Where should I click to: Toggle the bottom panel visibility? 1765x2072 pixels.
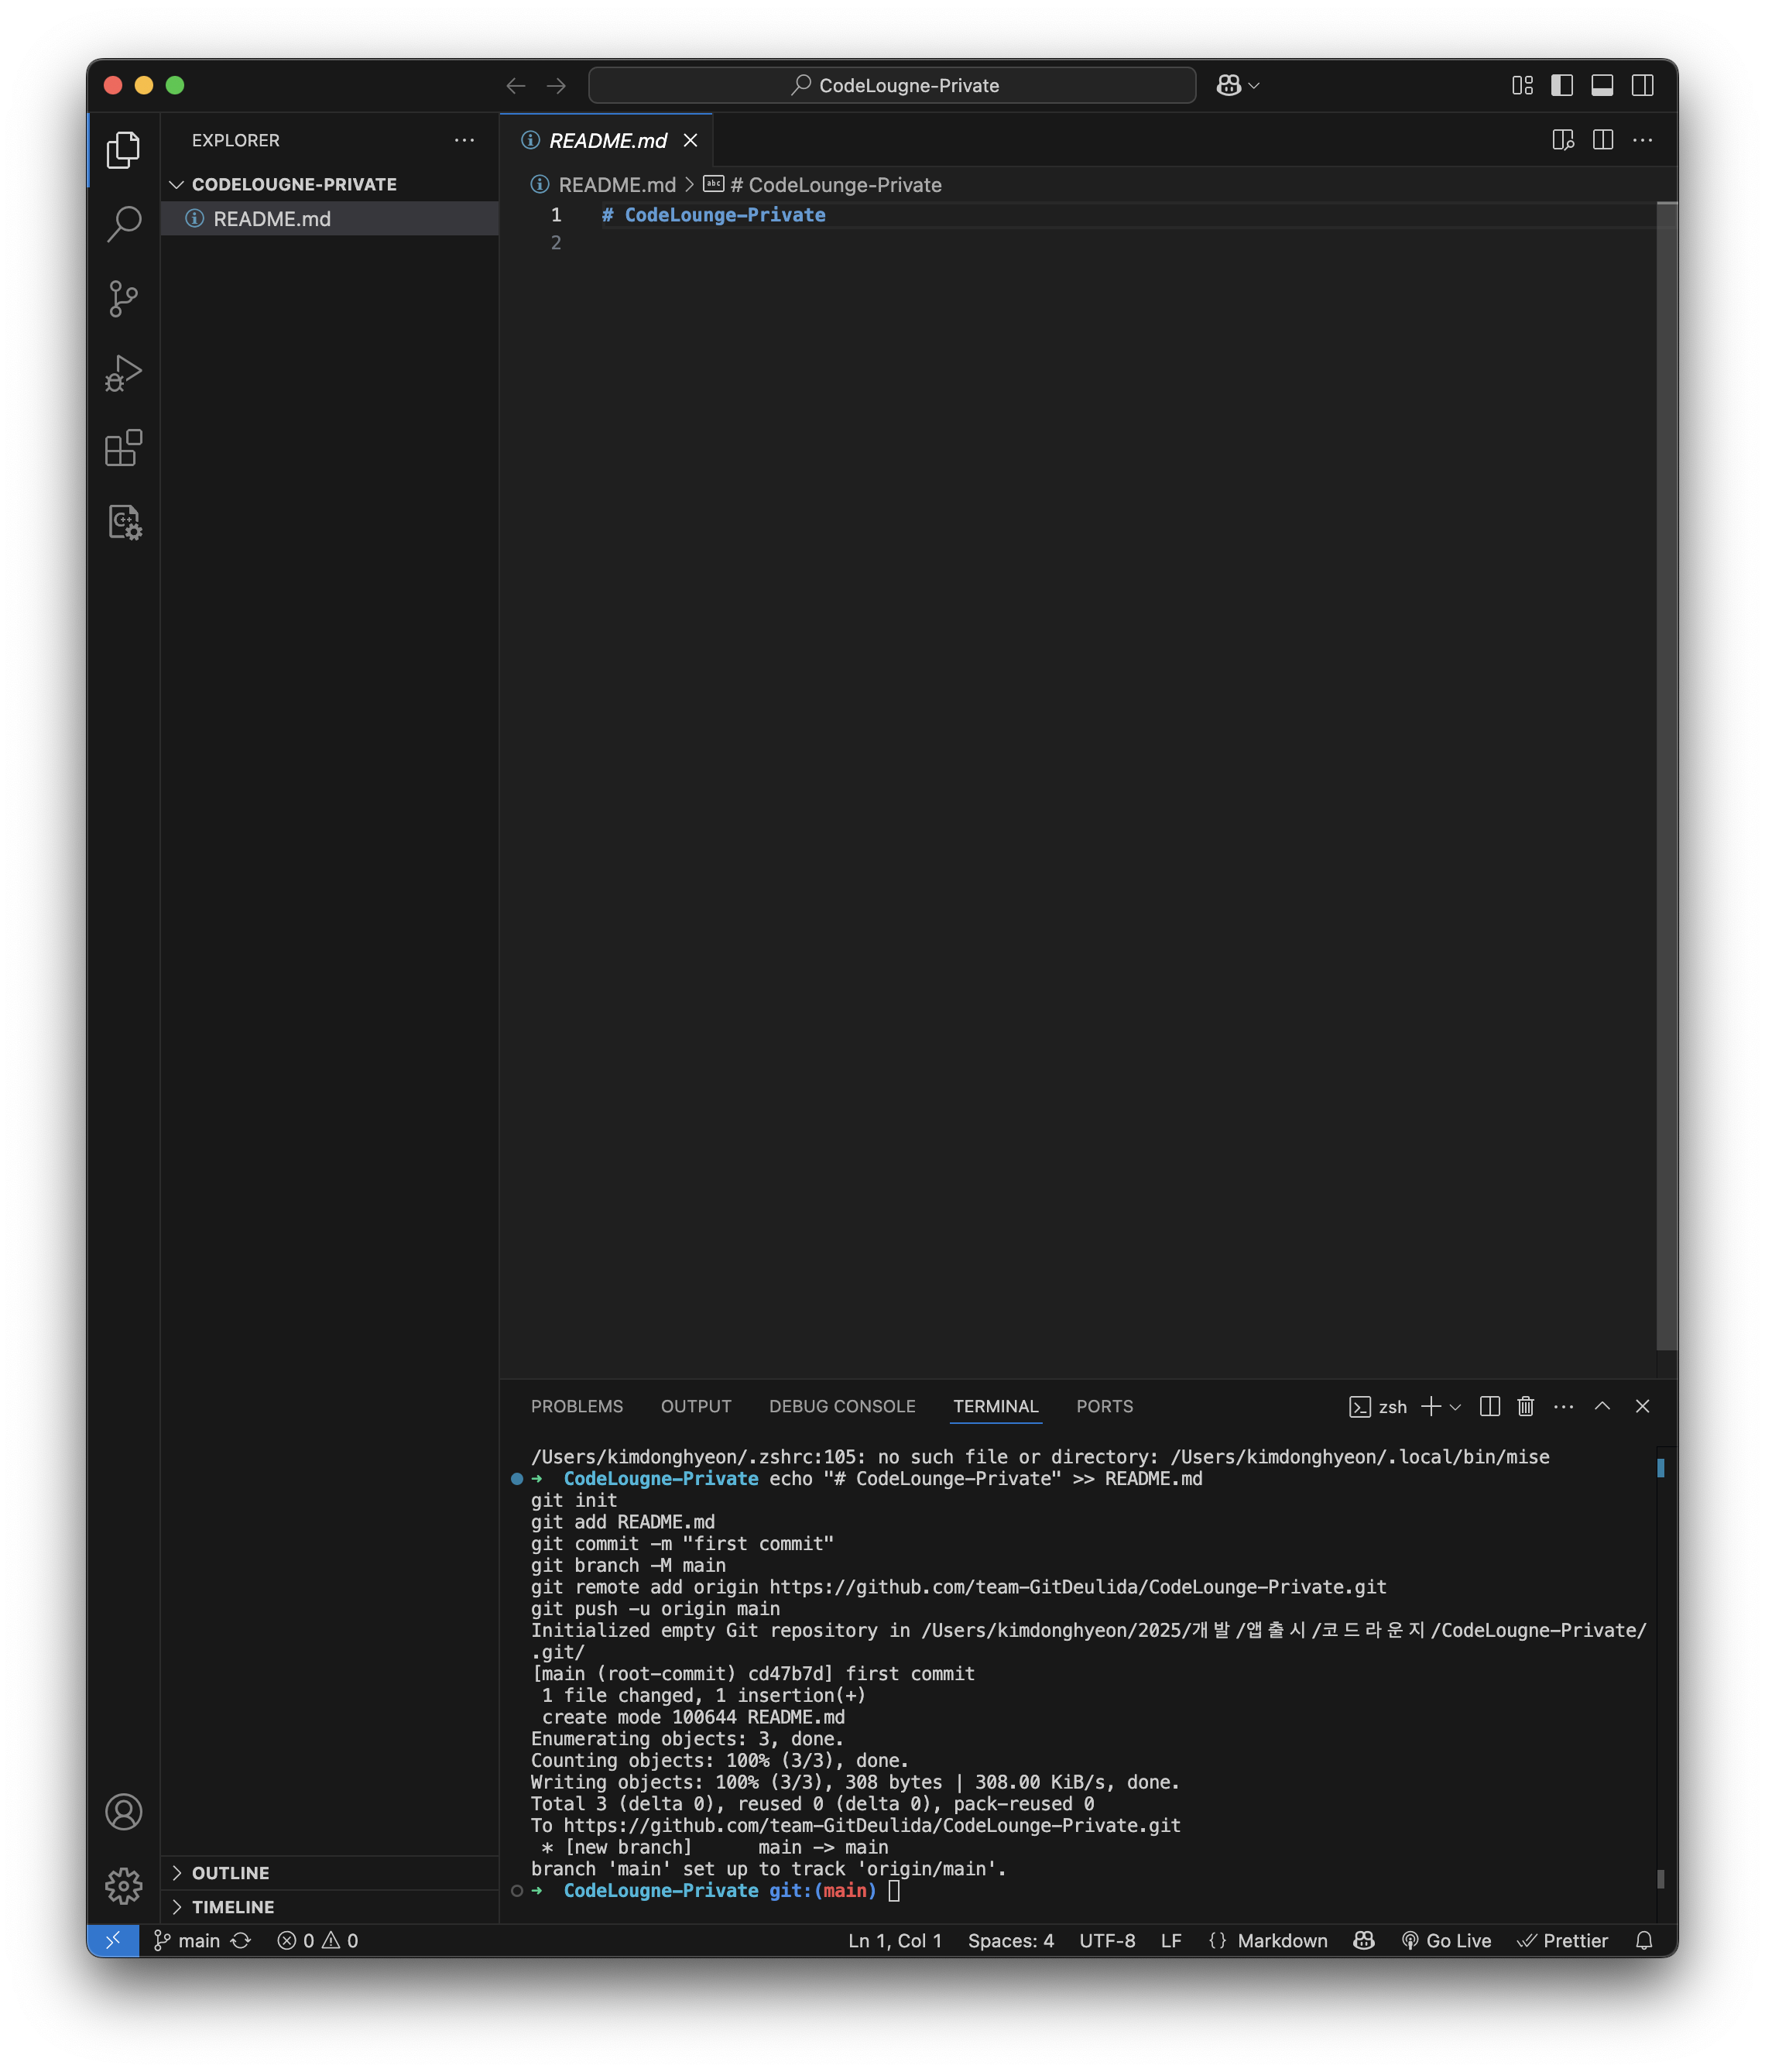[x=1601, y=86]
